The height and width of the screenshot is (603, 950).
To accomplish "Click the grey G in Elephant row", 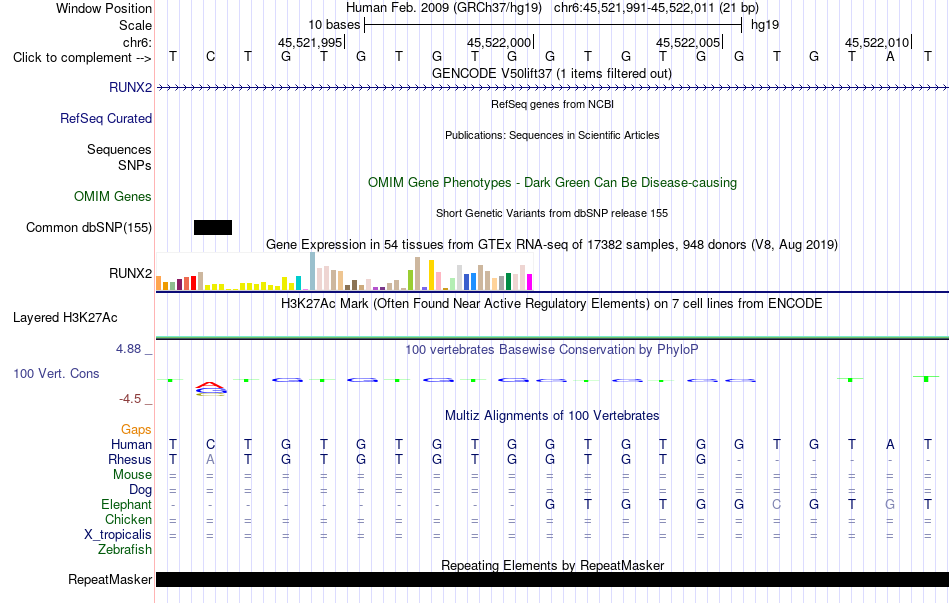I will tap(890, 504).
